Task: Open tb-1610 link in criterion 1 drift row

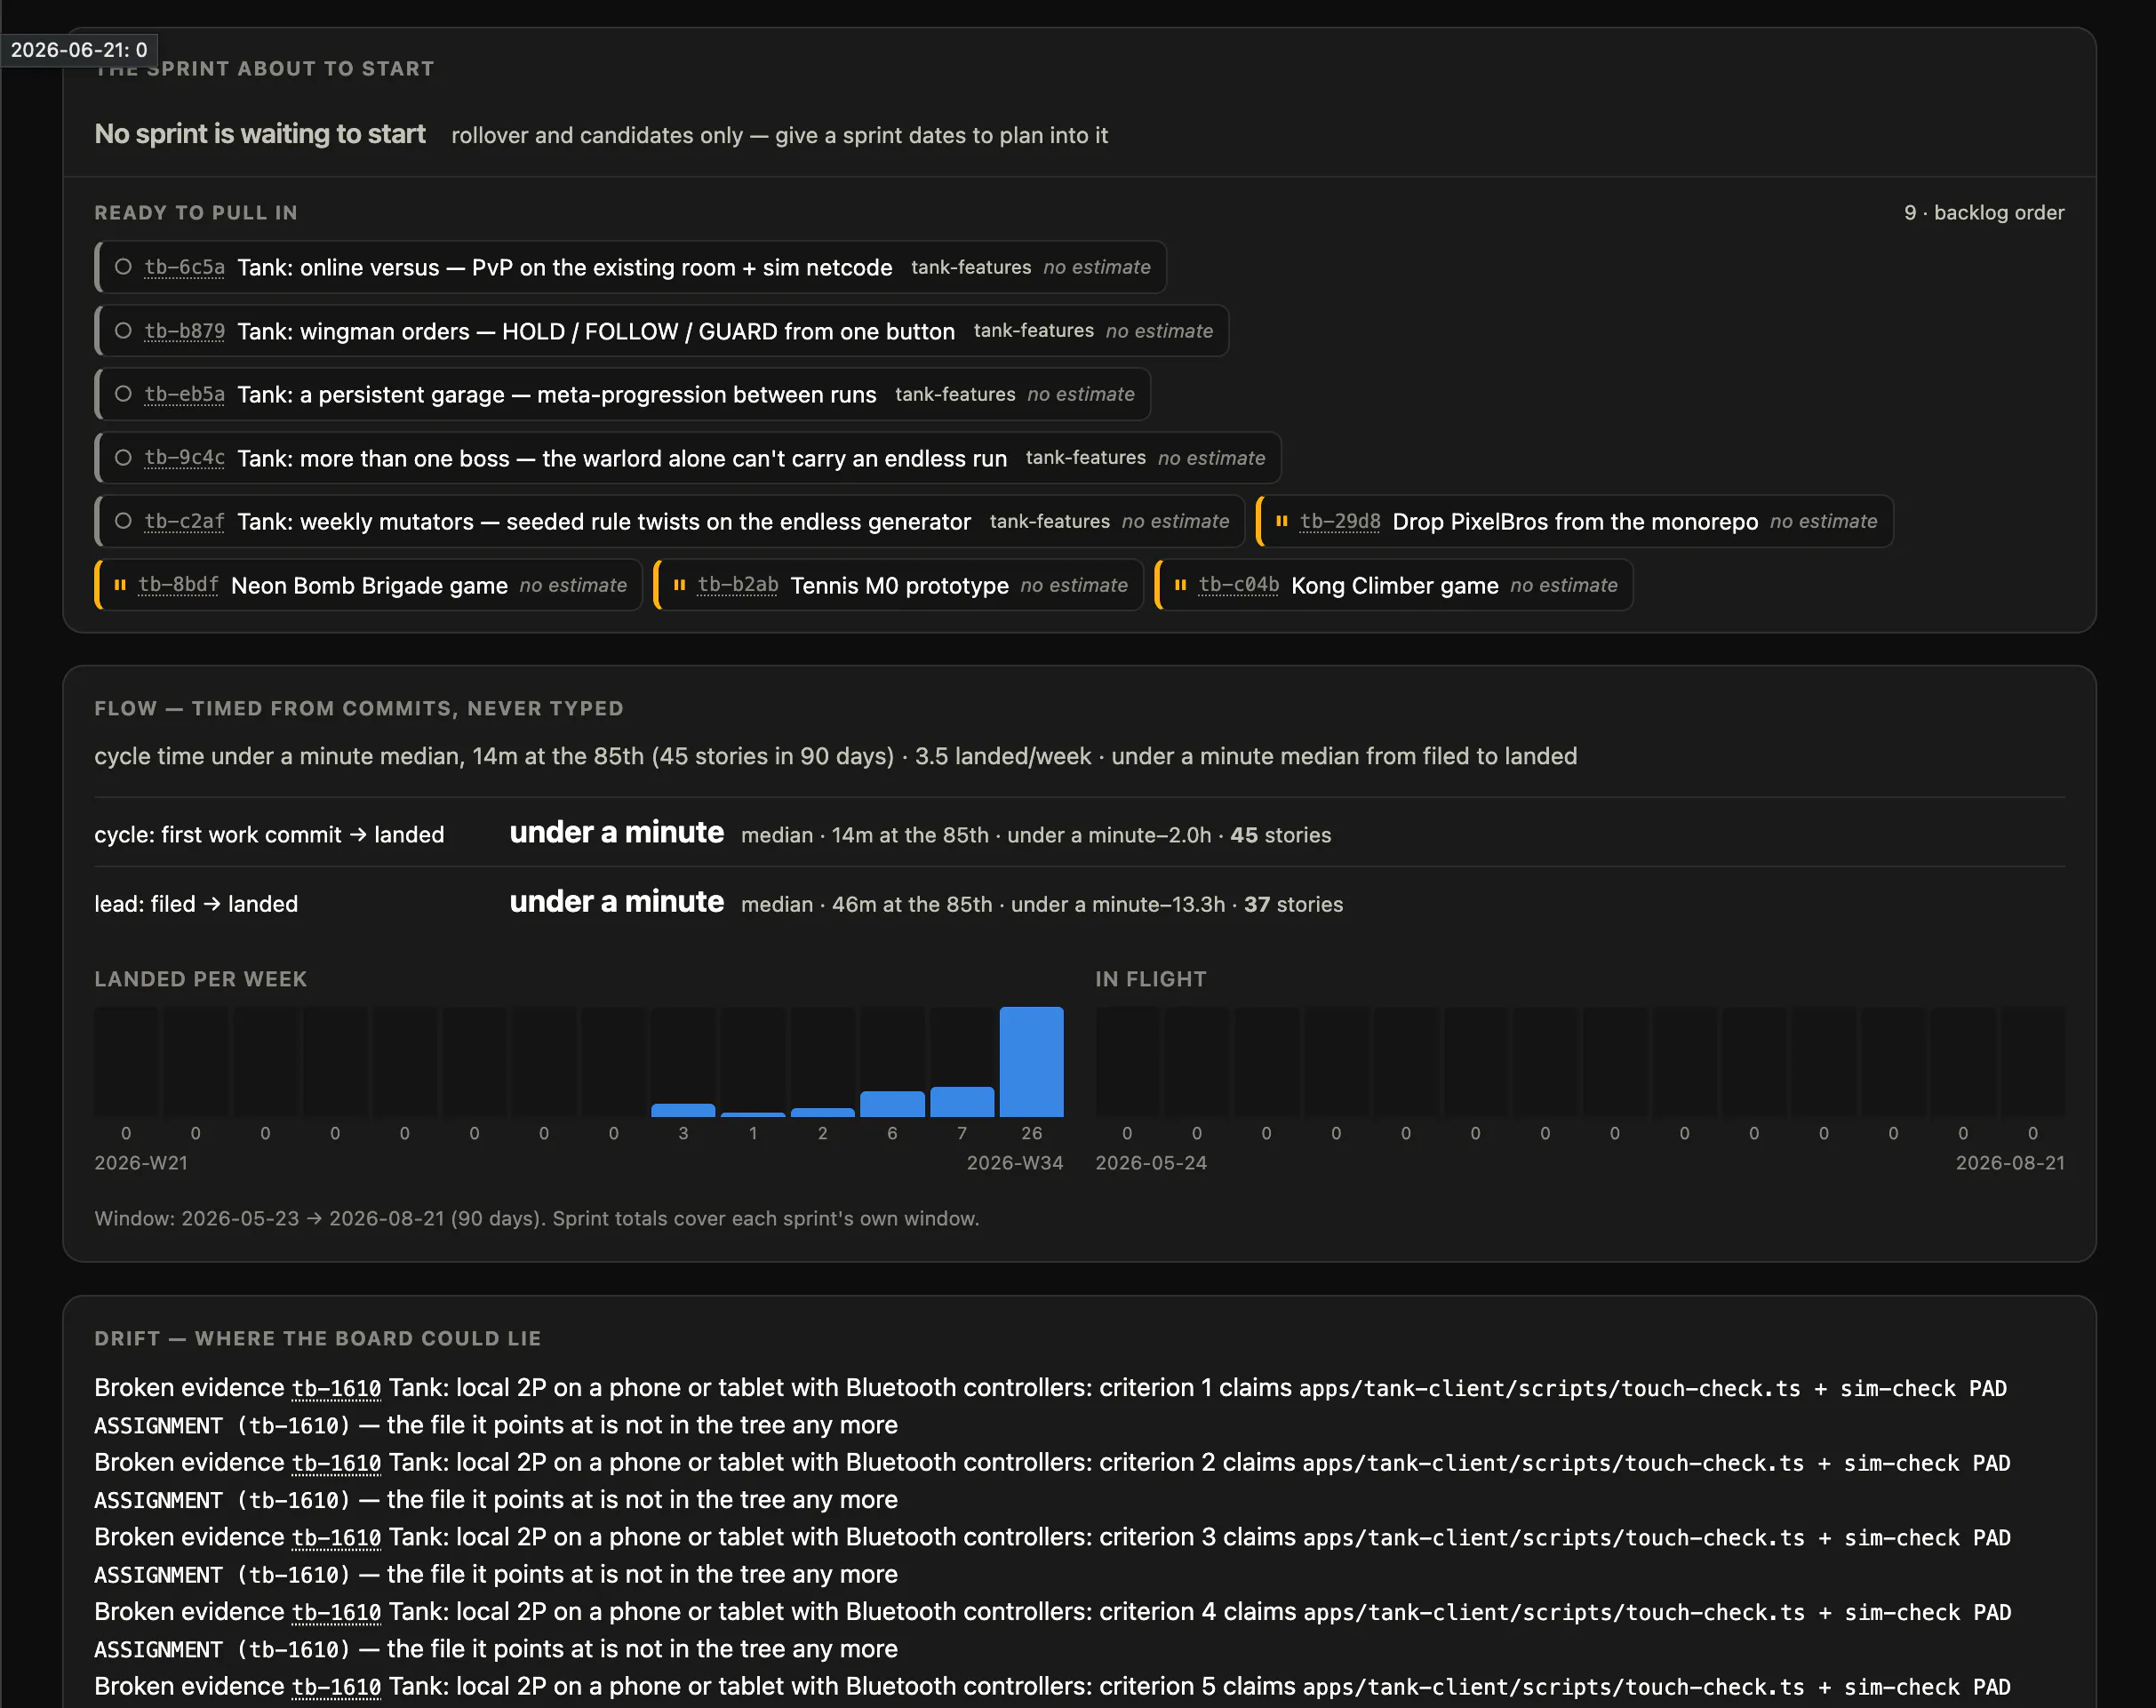Action: 336,1388
